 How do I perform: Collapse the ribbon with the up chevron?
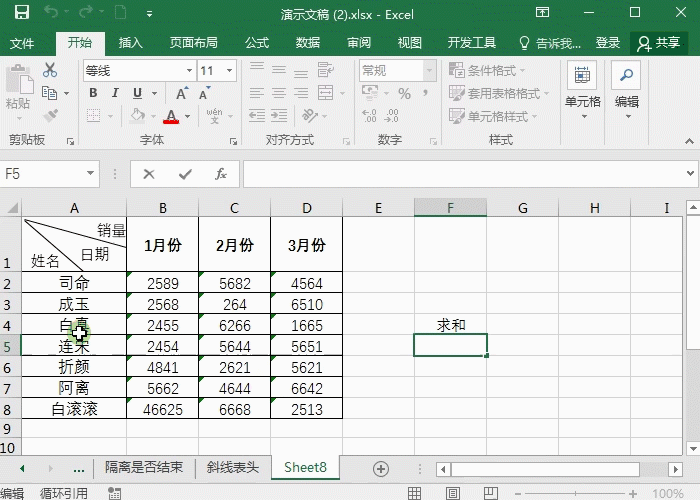coord(689,141)
